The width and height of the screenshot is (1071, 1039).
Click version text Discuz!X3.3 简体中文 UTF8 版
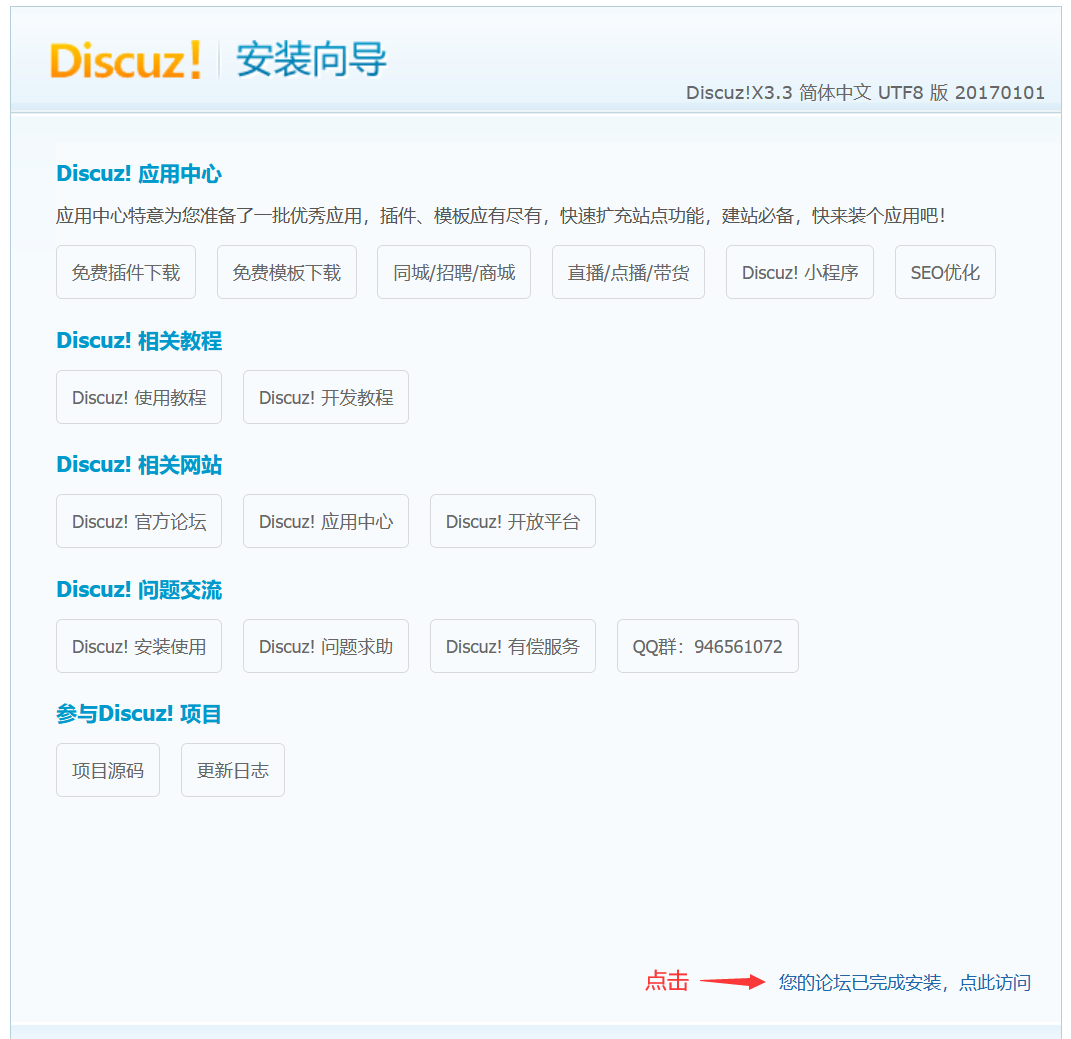[x=817, y=92]
